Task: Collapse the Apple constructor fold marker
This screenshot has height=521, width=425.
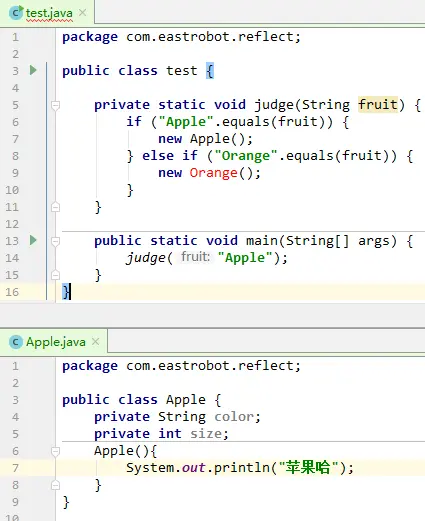Action: 56,451
